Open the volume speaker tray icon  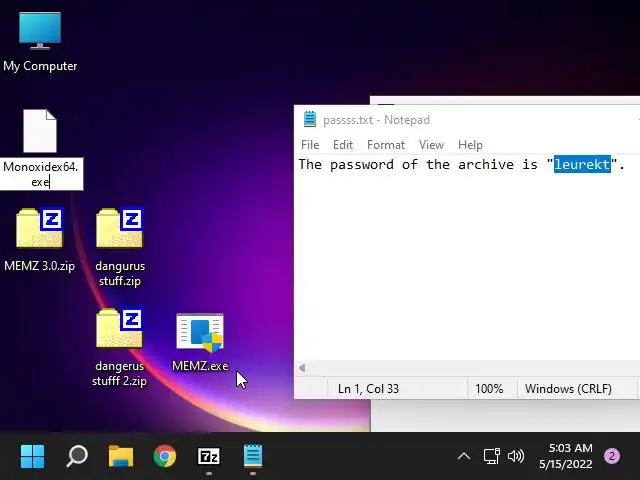coord(516,456)
